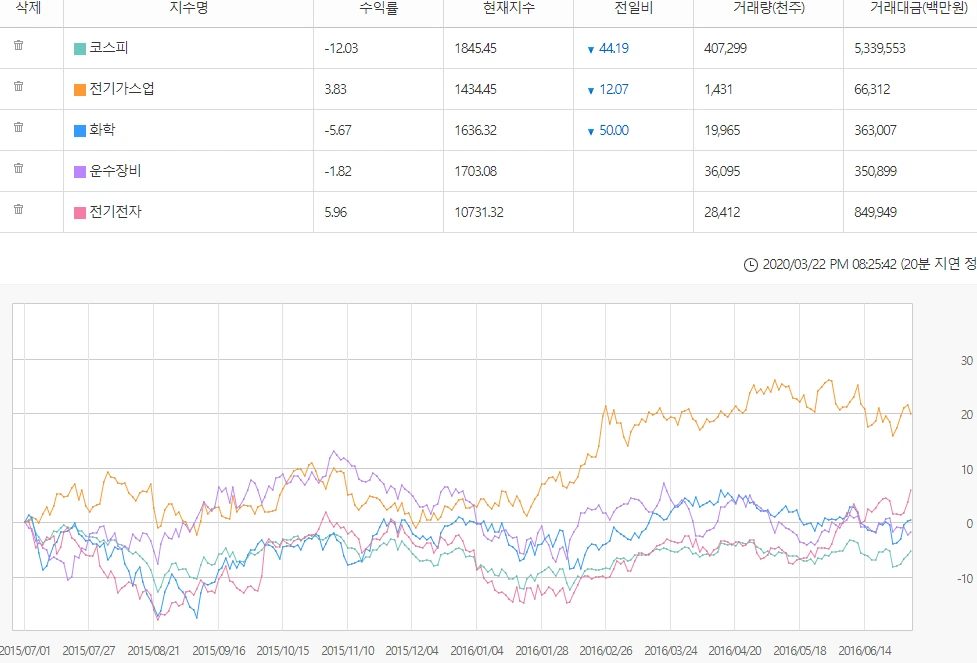Click trading volume 407,299
977x663 pixels.
pyautogui.click(x=725, y=49)
